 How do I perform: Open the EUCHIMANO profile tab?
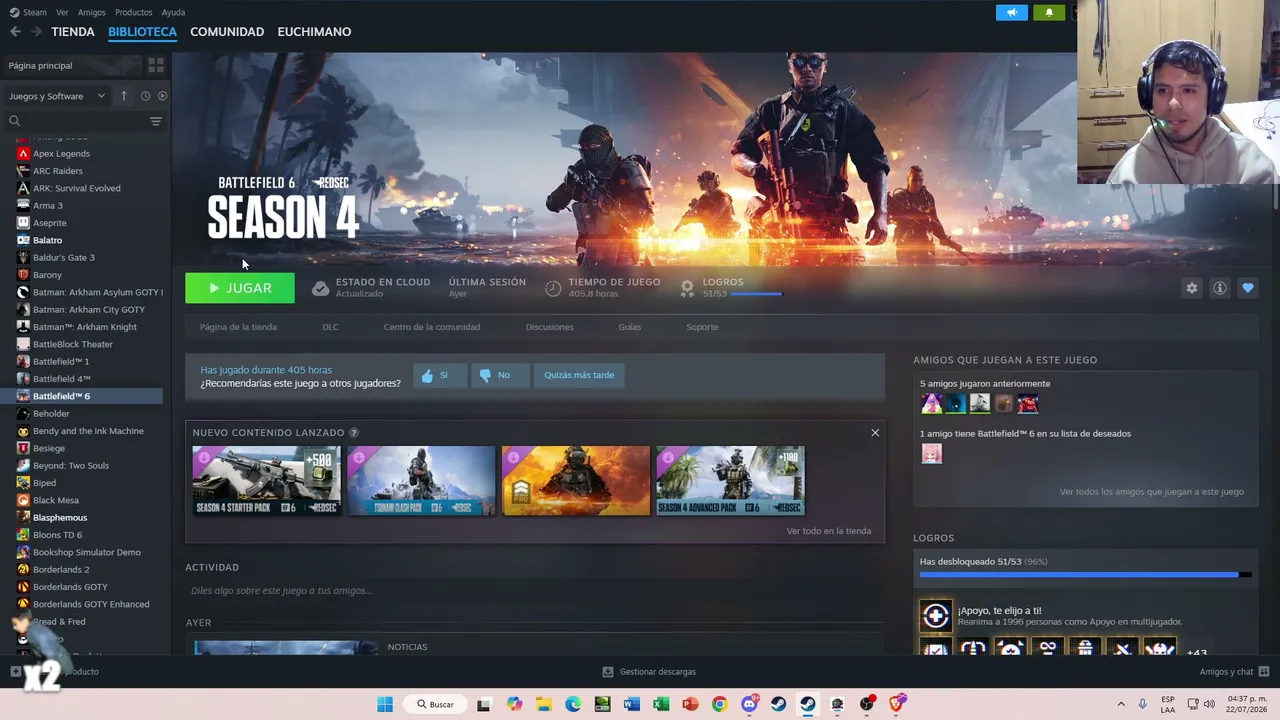tap(314, 32)
